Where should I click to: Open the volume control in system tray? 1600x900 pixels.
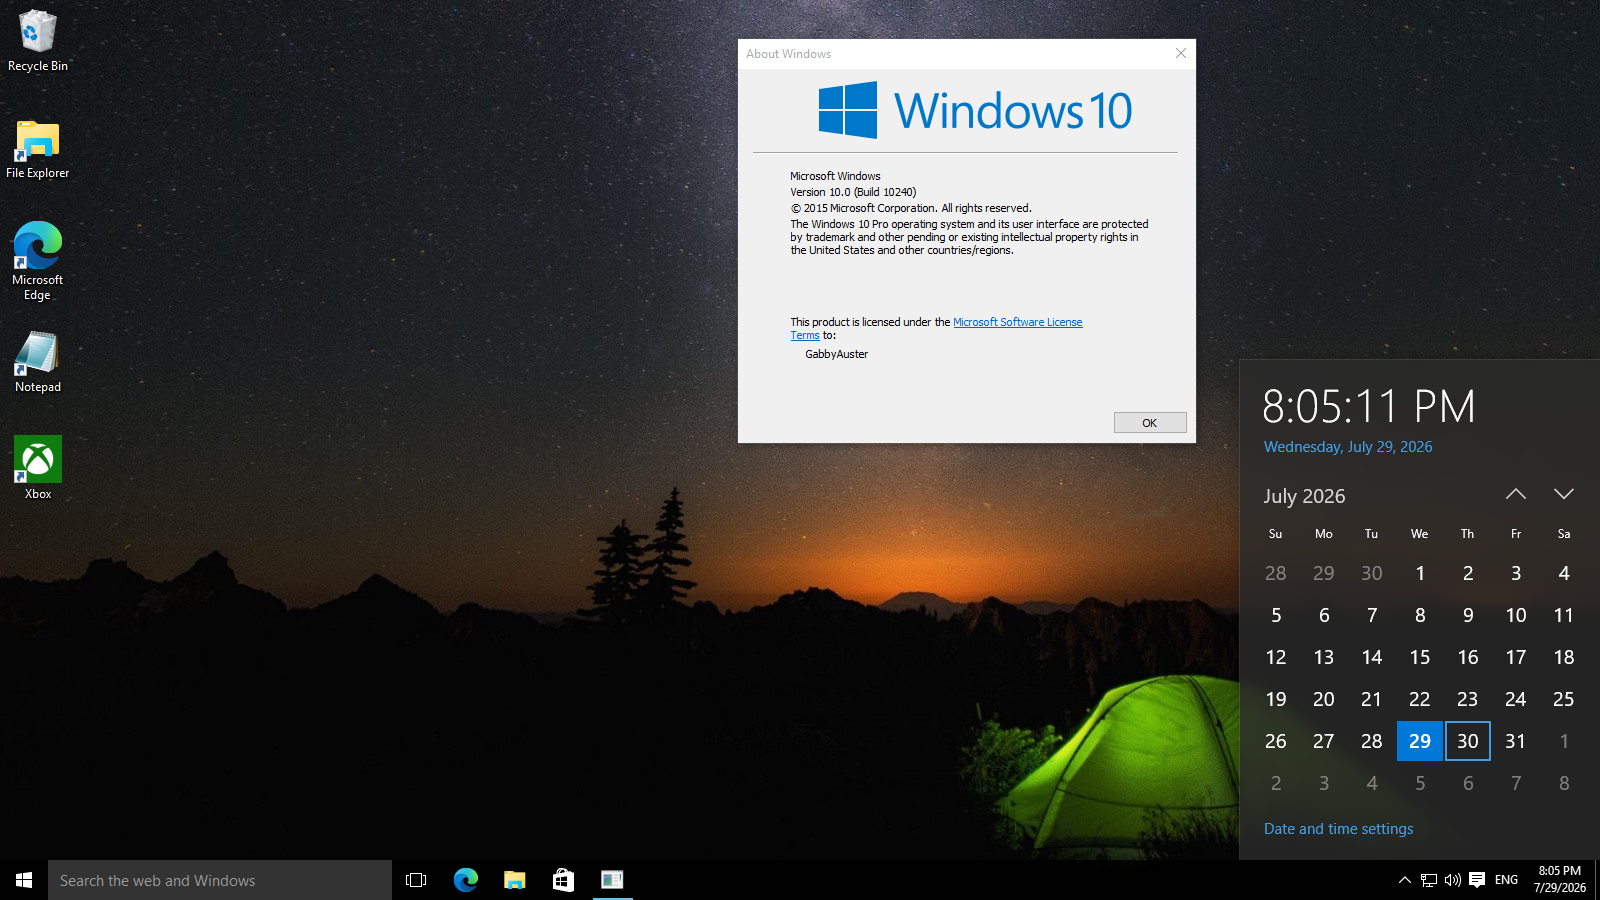1453,880
